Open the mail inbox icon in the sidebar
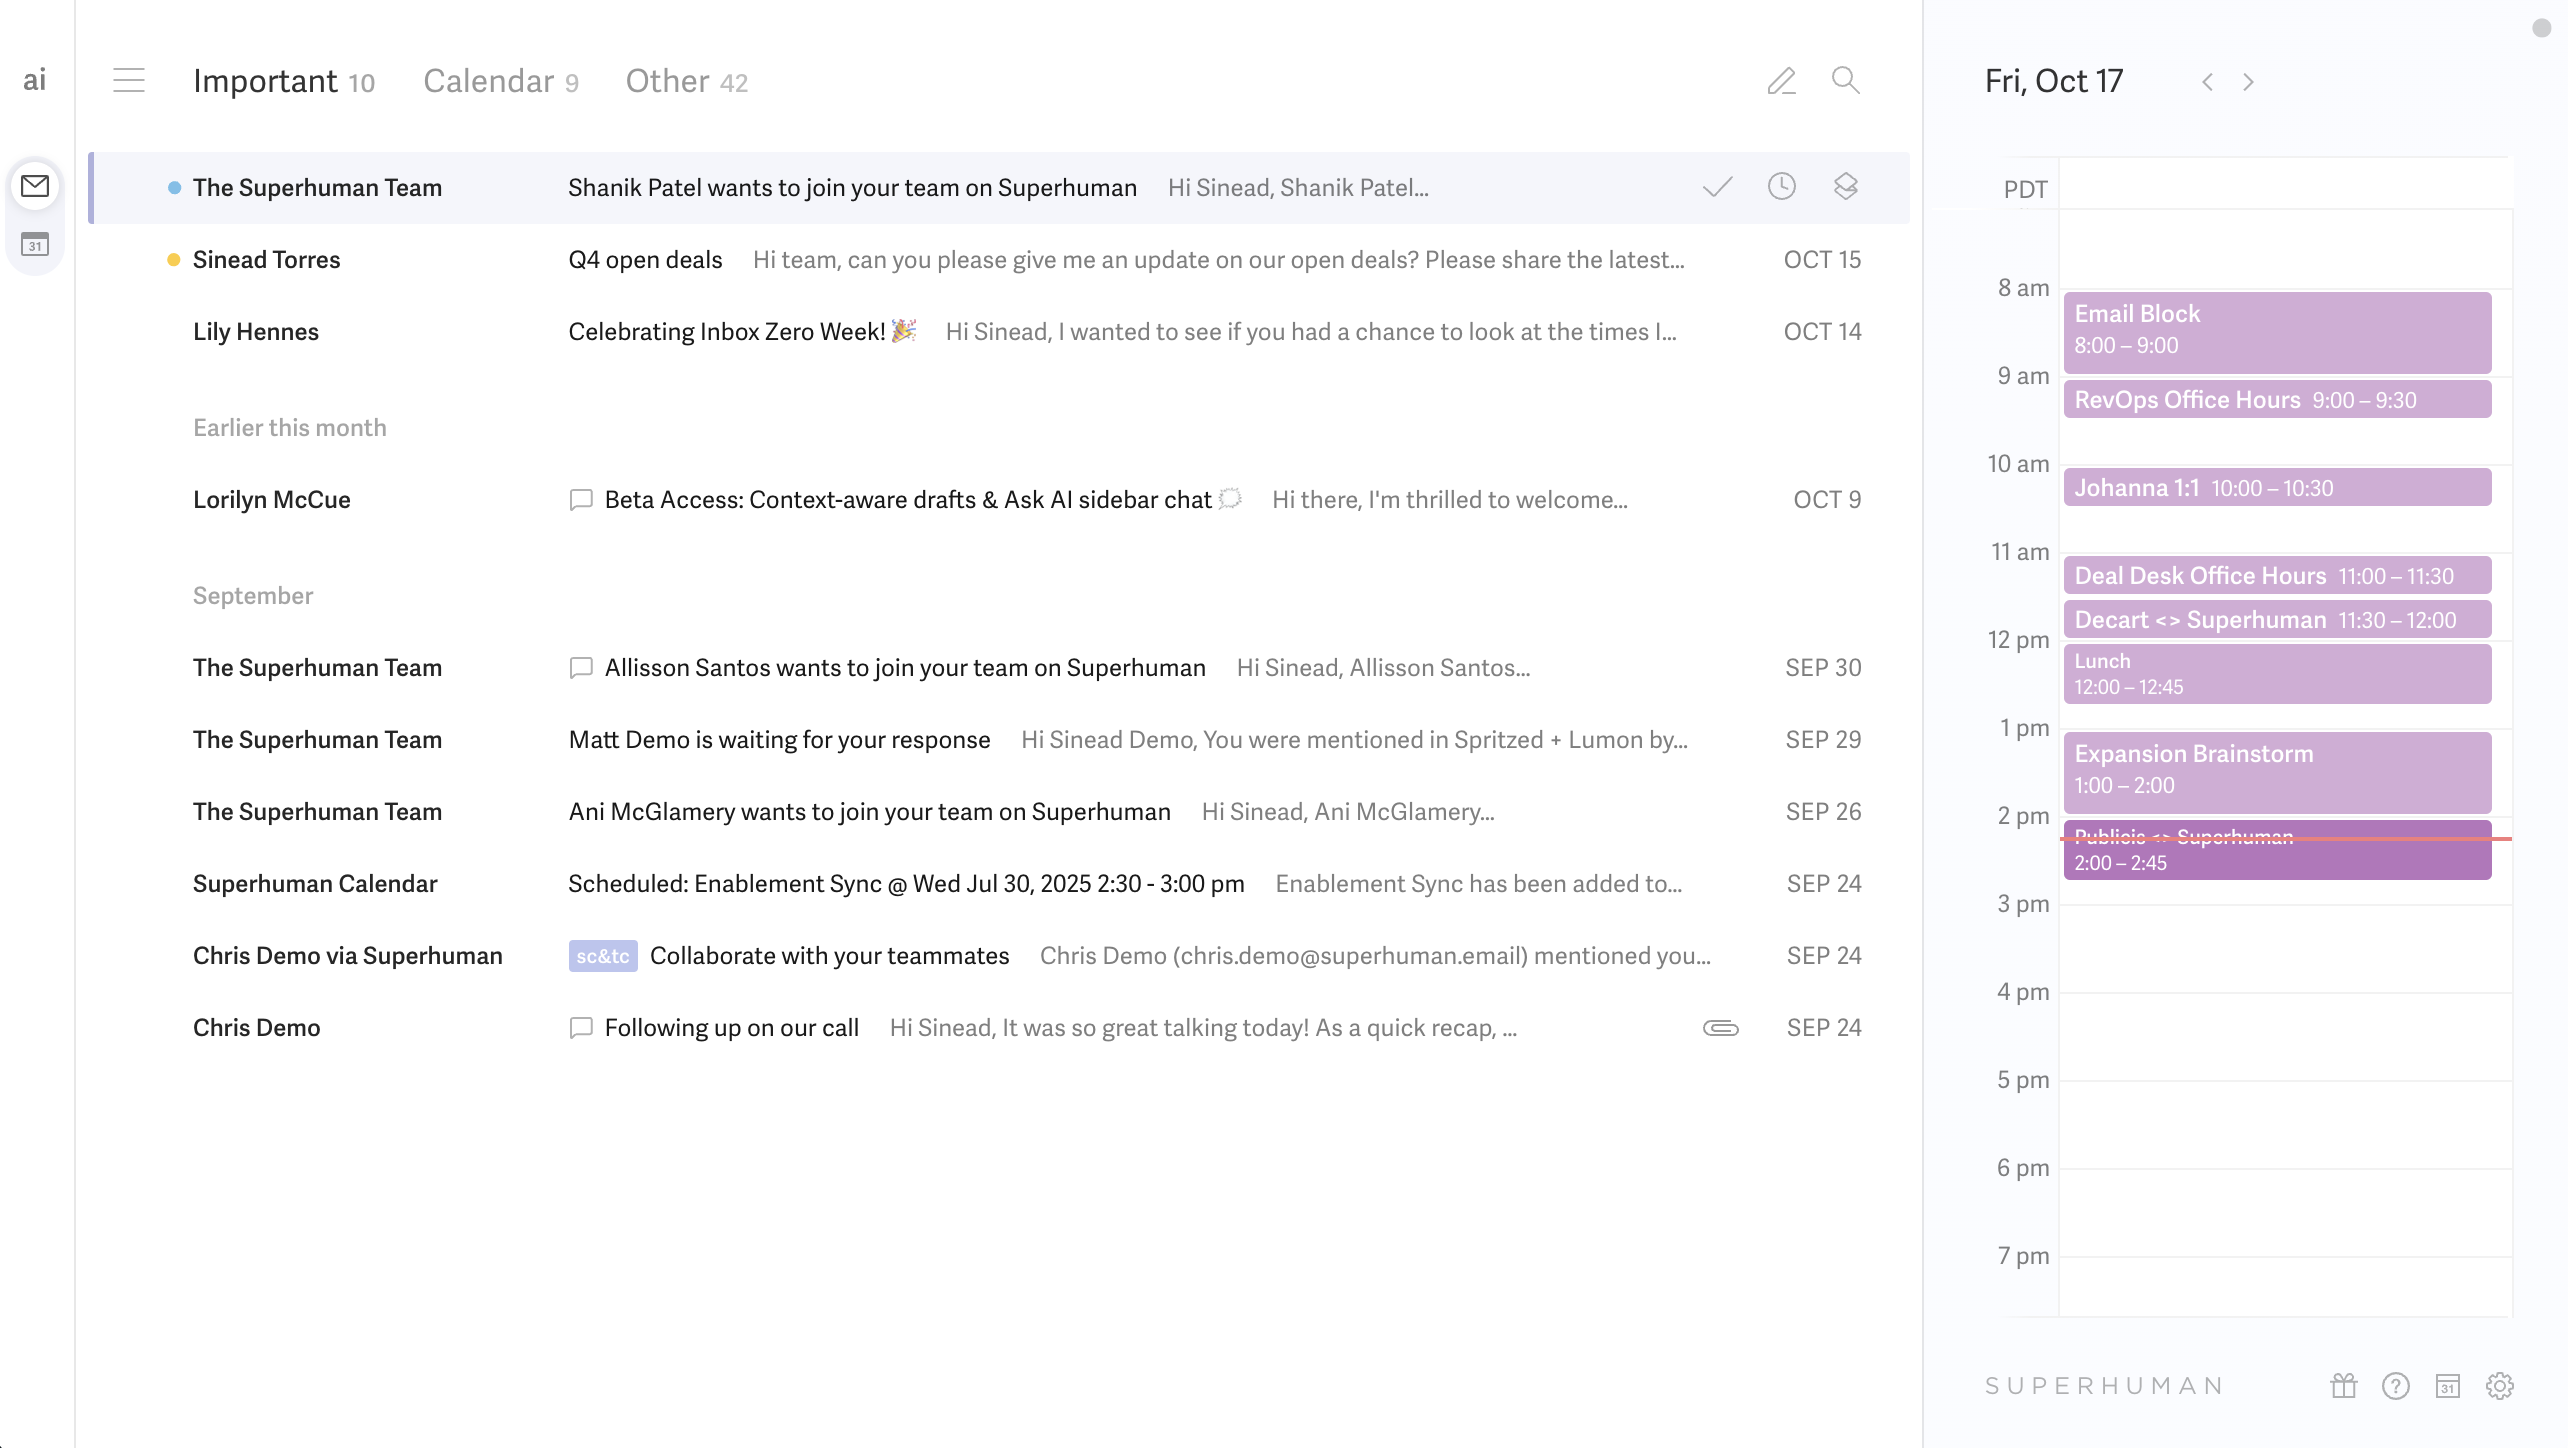Viewport: 2568px width, 1448px height. [x=35, y=186]
